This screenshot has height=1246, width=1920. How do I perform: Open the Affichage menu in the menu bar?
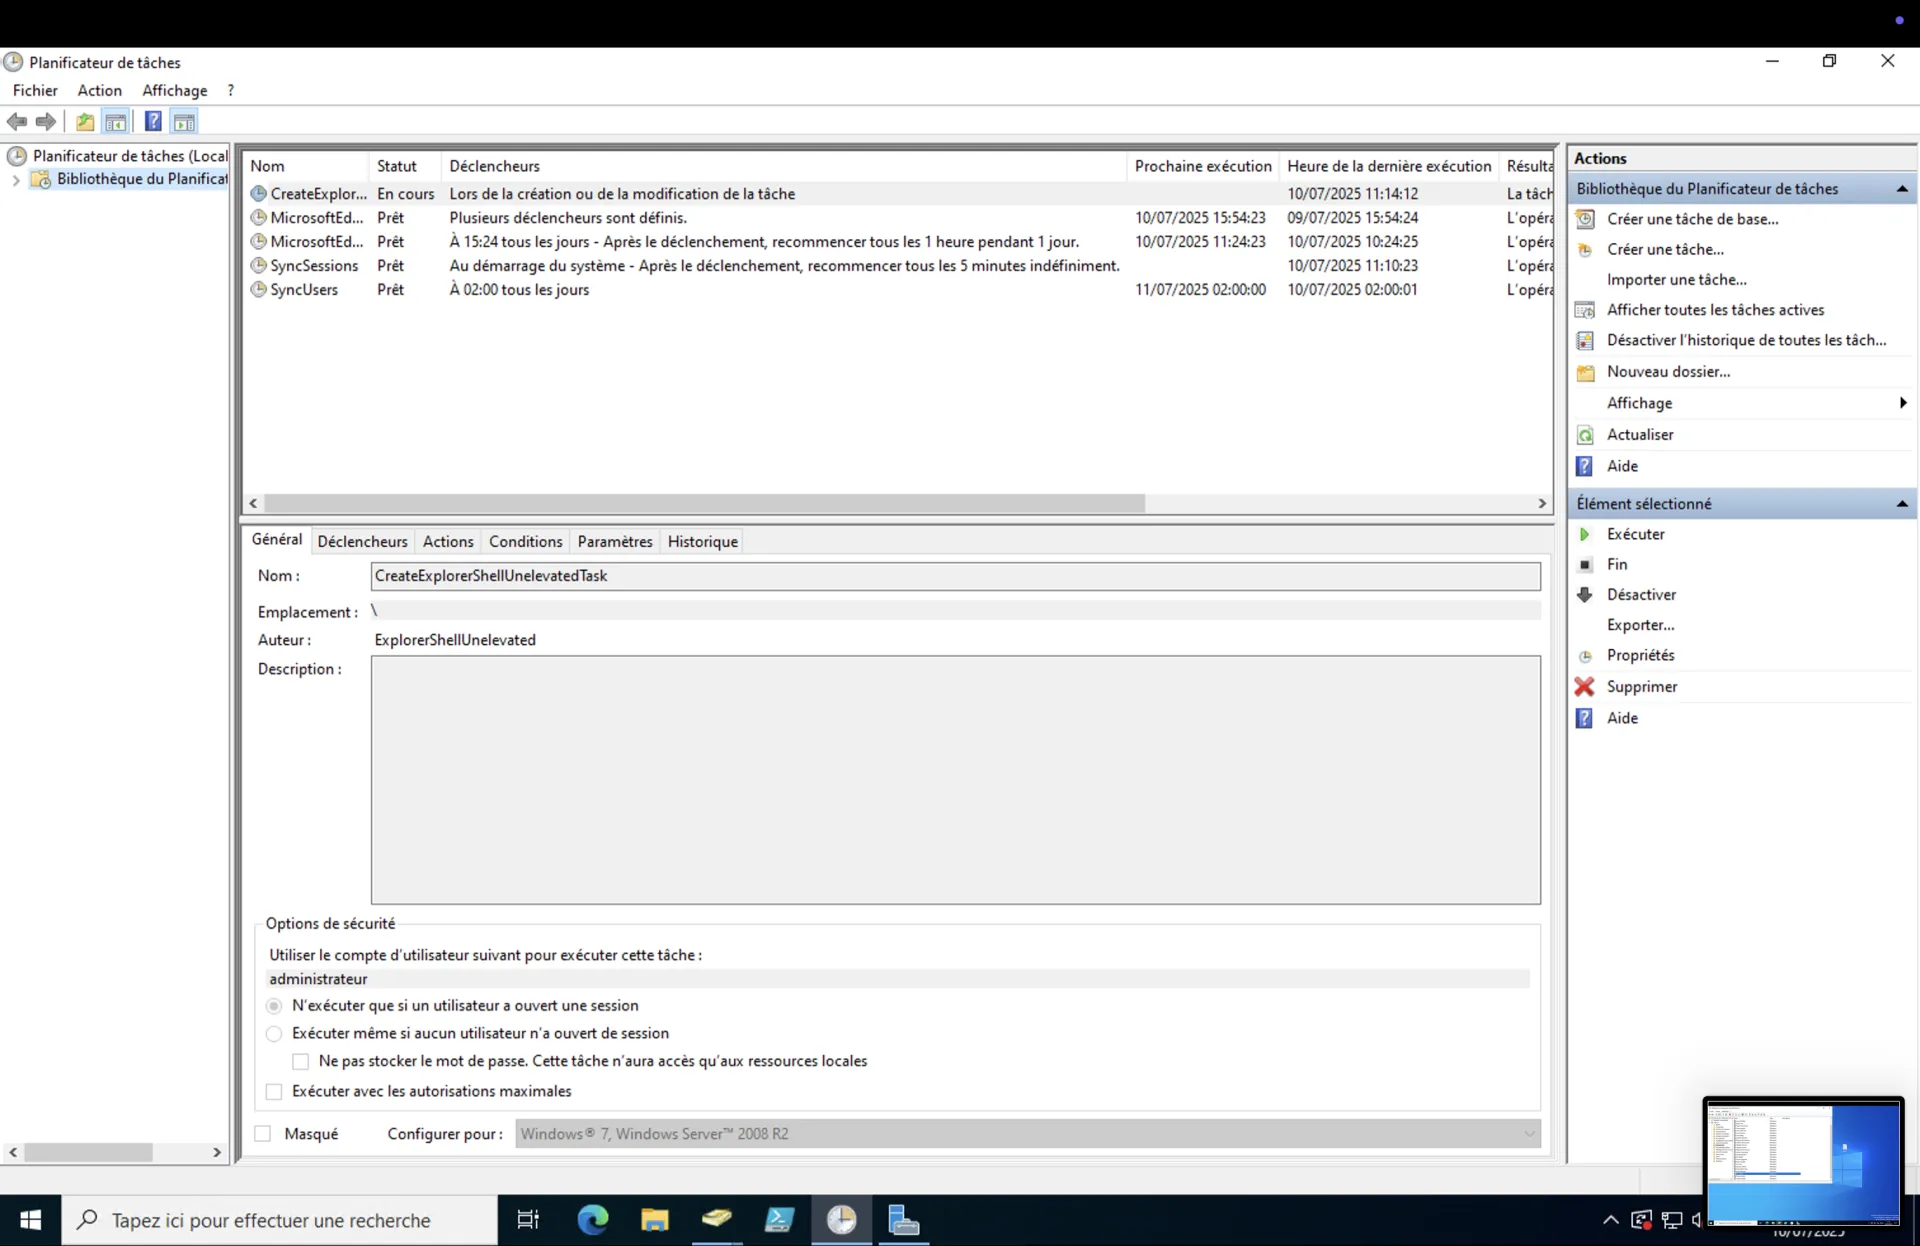point(175,90)
